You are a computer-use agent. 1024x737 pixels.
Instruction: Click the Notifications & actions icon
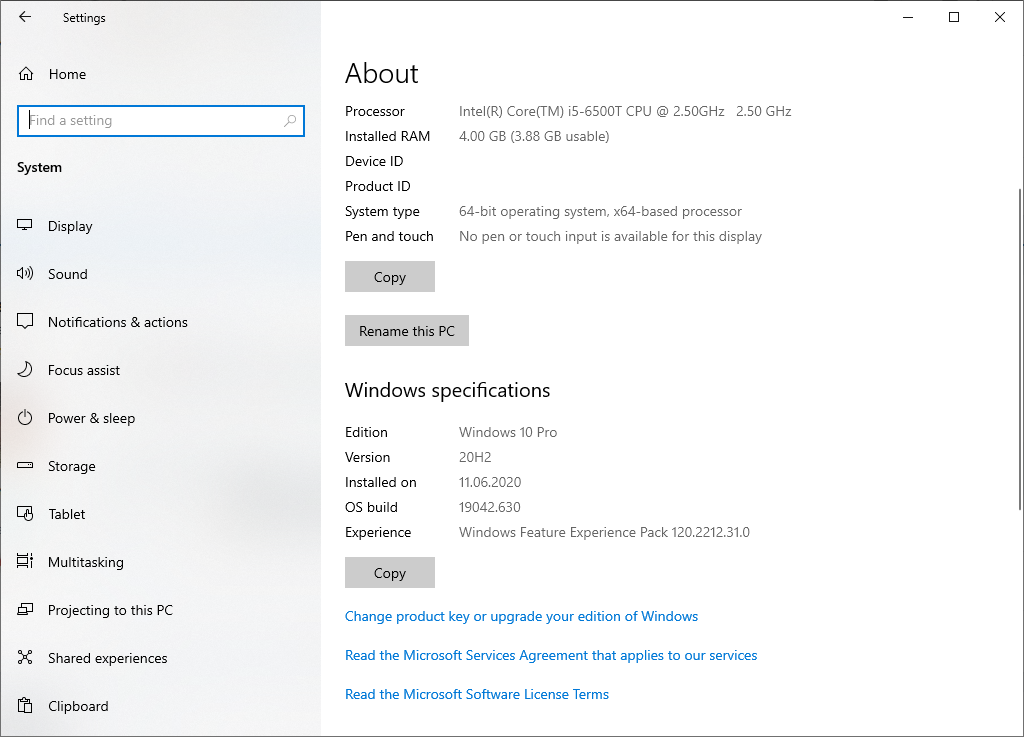tap(25, 321)
